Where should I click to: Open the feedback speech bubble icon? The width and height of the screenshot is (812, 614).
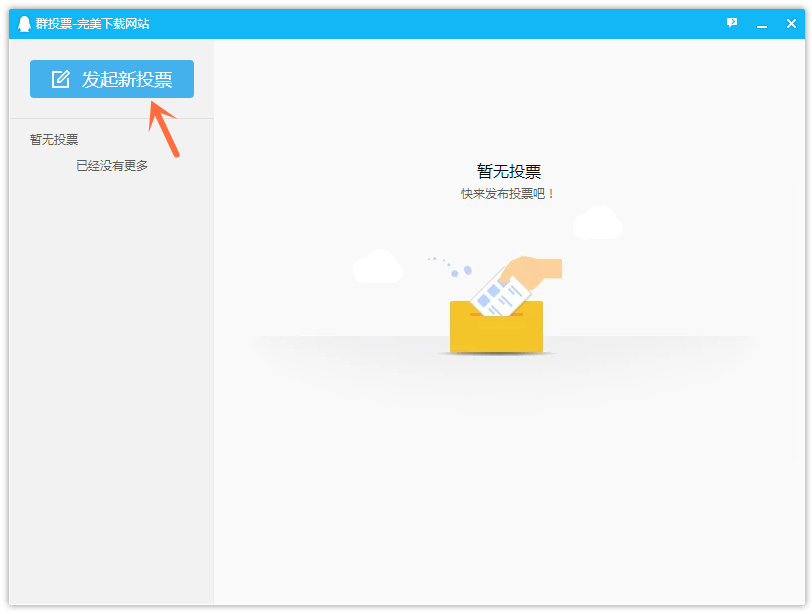point(732,23)
